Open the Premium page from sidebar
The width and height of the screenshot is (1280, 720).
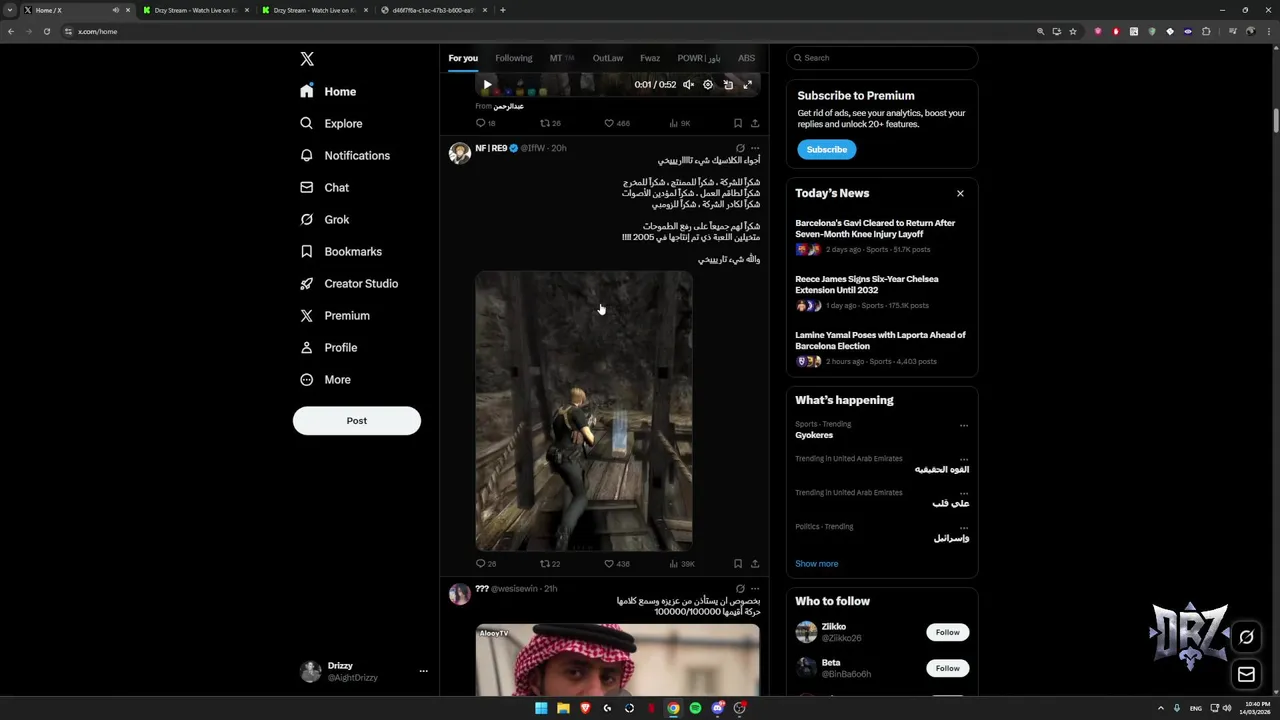pos(334,315)
